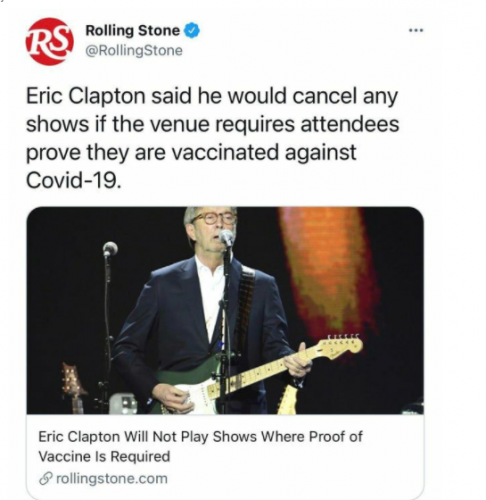
Task: Click the left standalone microphone in photo
Action: click(110, 250)
